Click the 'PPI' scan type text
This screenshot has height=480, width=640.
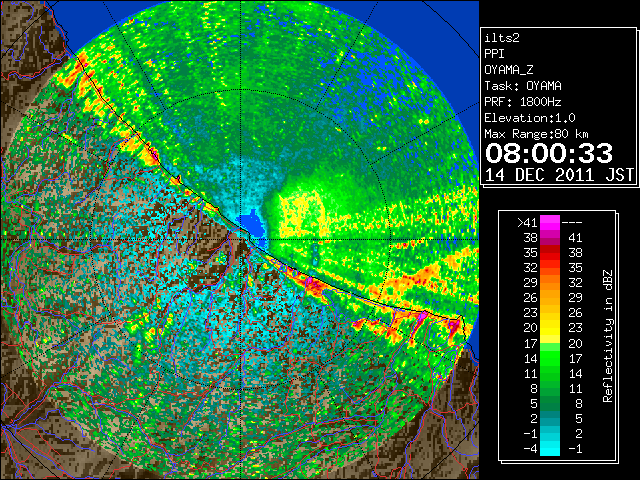pyautogui.click(x=494, y=54)
